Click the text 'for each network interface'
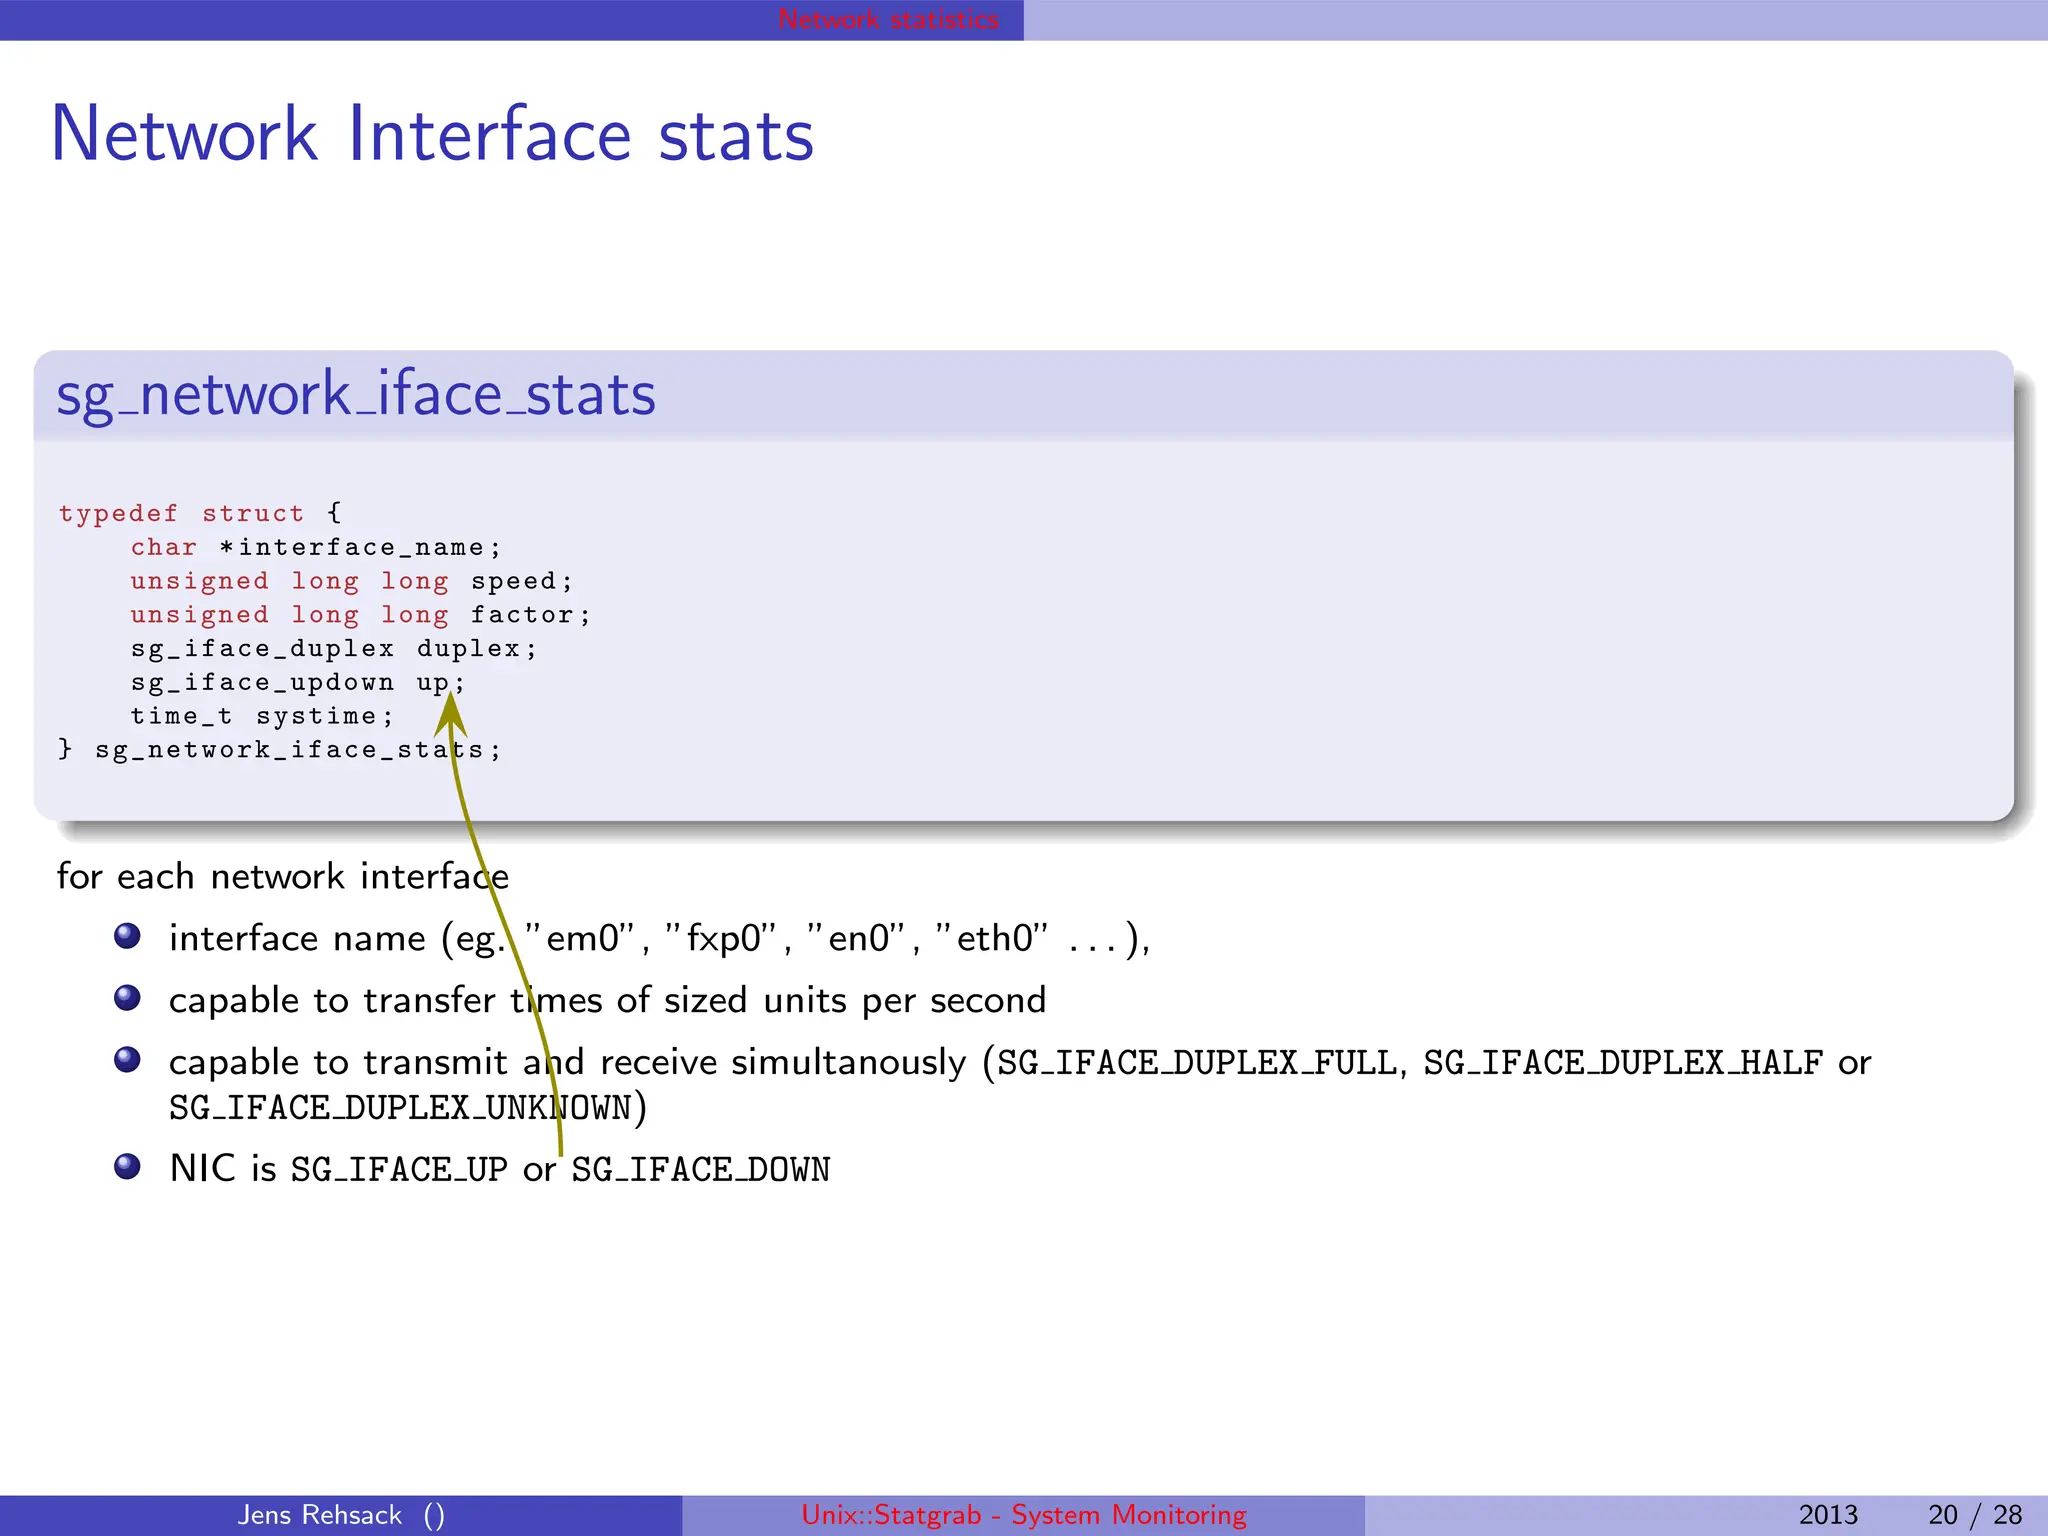 coord(283,876)
